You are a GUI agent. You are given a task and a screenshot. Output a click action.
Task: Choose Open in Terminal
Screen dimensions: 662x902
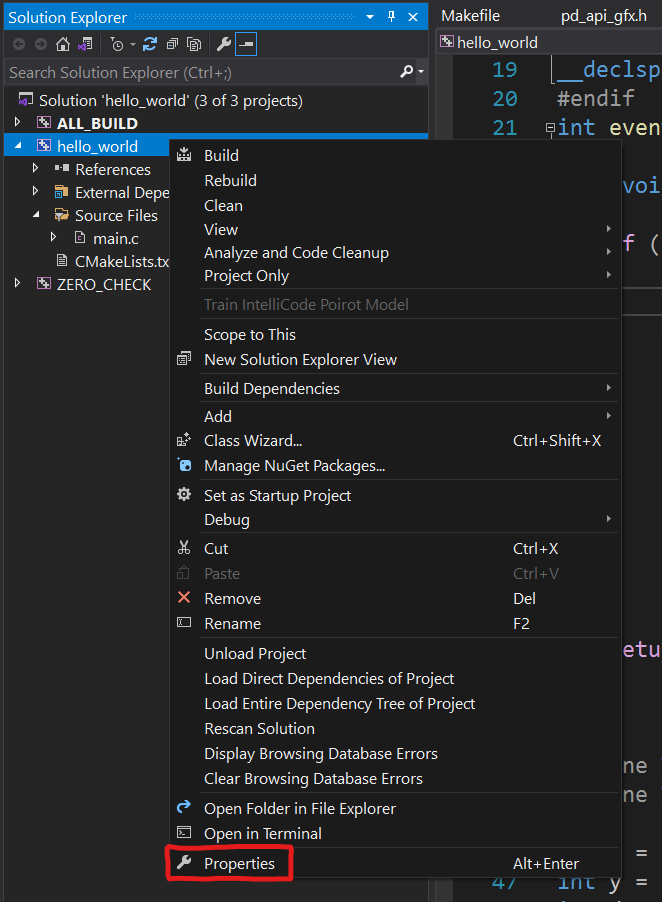coord(395,834)
